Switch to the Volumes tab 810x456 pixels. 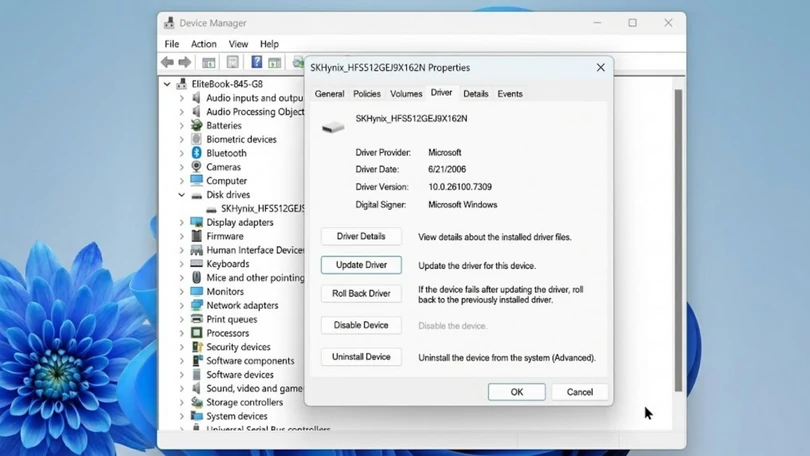(x=406, y=93)
